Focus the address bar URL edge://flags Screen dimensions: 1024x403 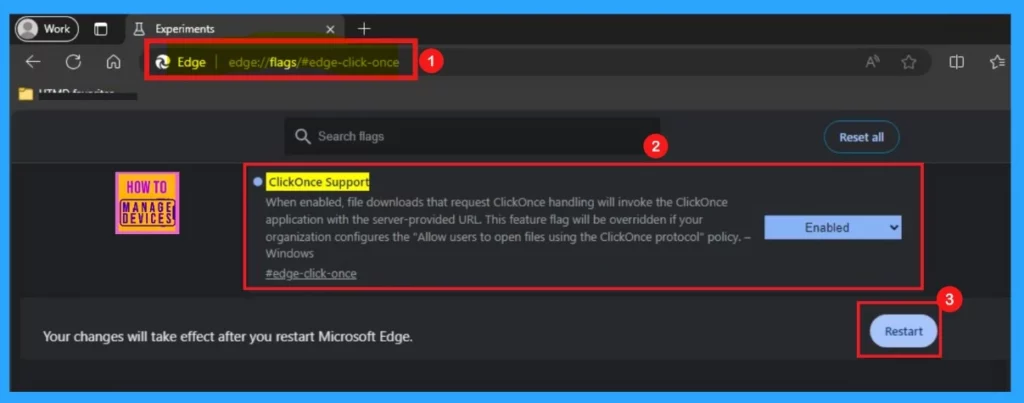click(313, 63)
